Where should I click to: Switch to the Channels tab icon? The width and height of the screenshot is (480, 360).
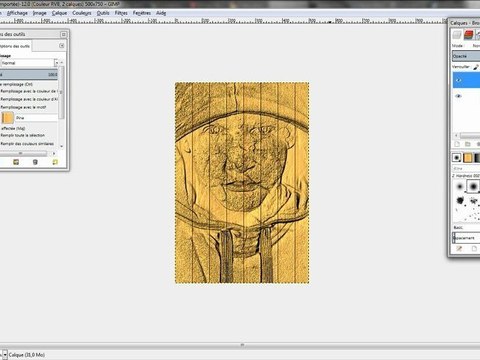[469, 35]
